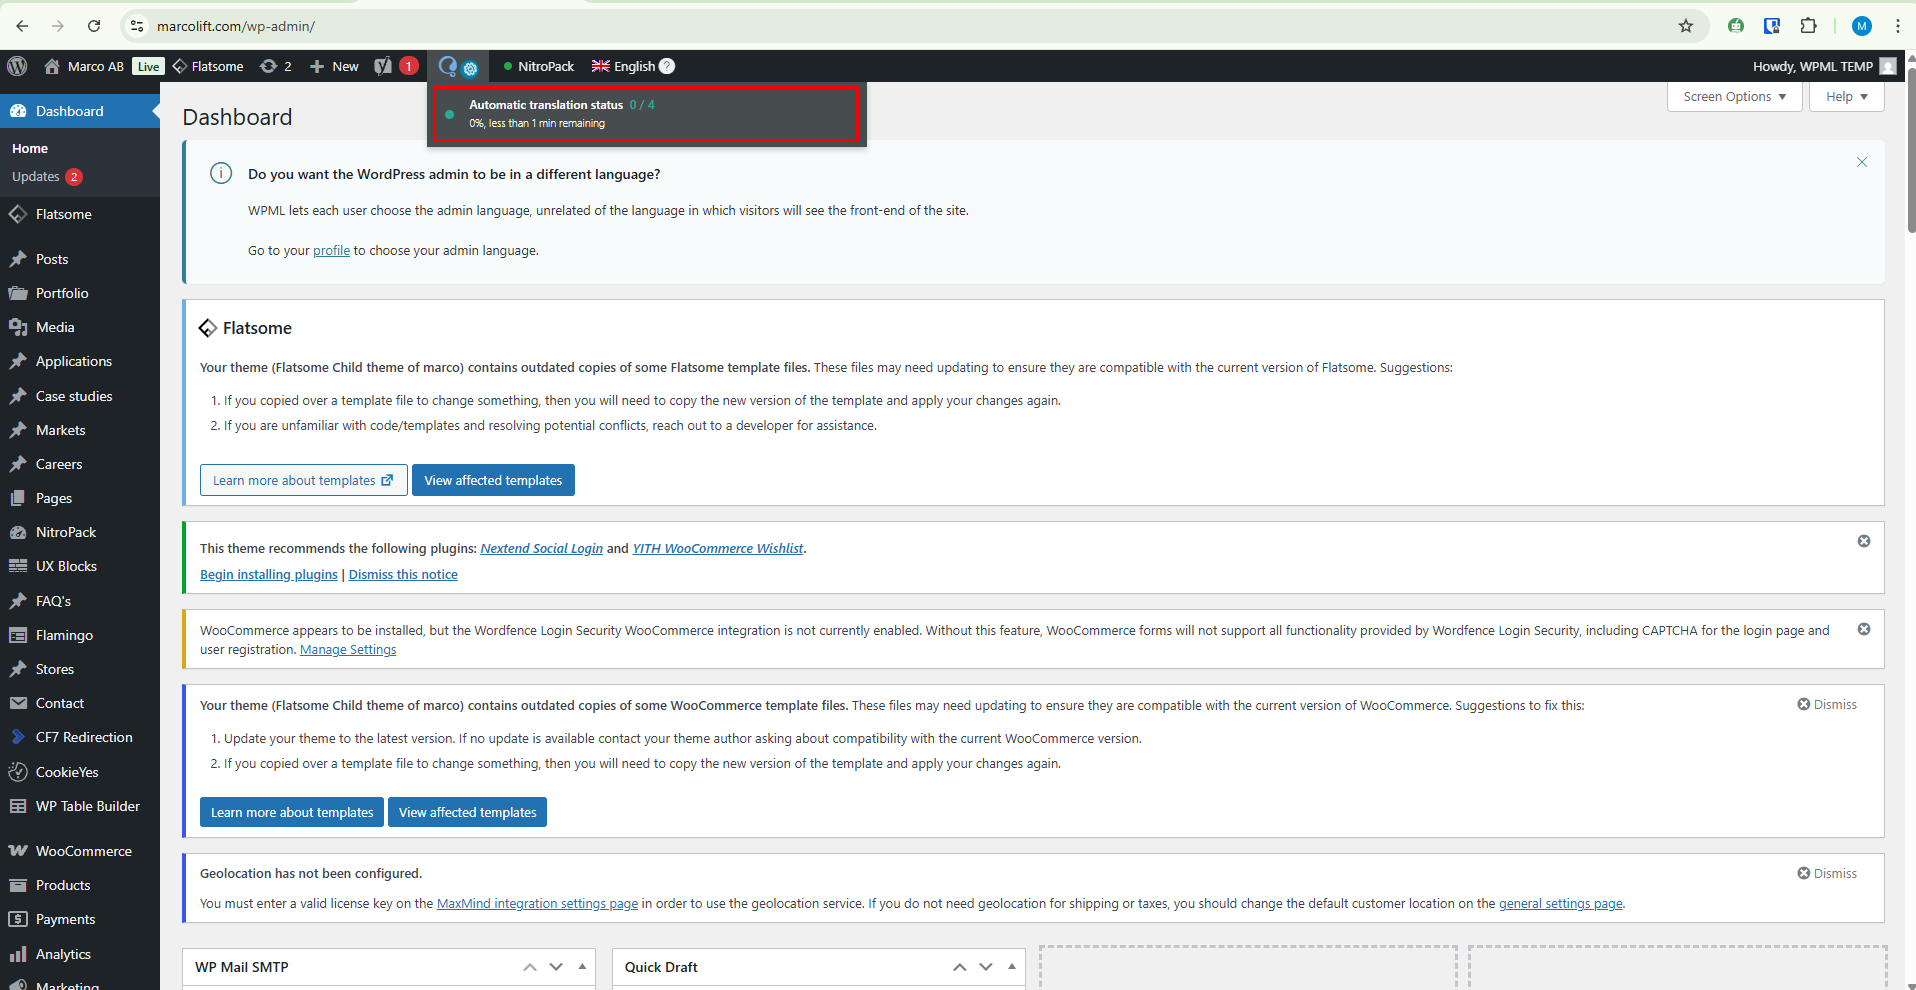The height and width of the screenshot is (990, 1916).
Task: Open the WordPress logo menu
Action: coord(17,66)
